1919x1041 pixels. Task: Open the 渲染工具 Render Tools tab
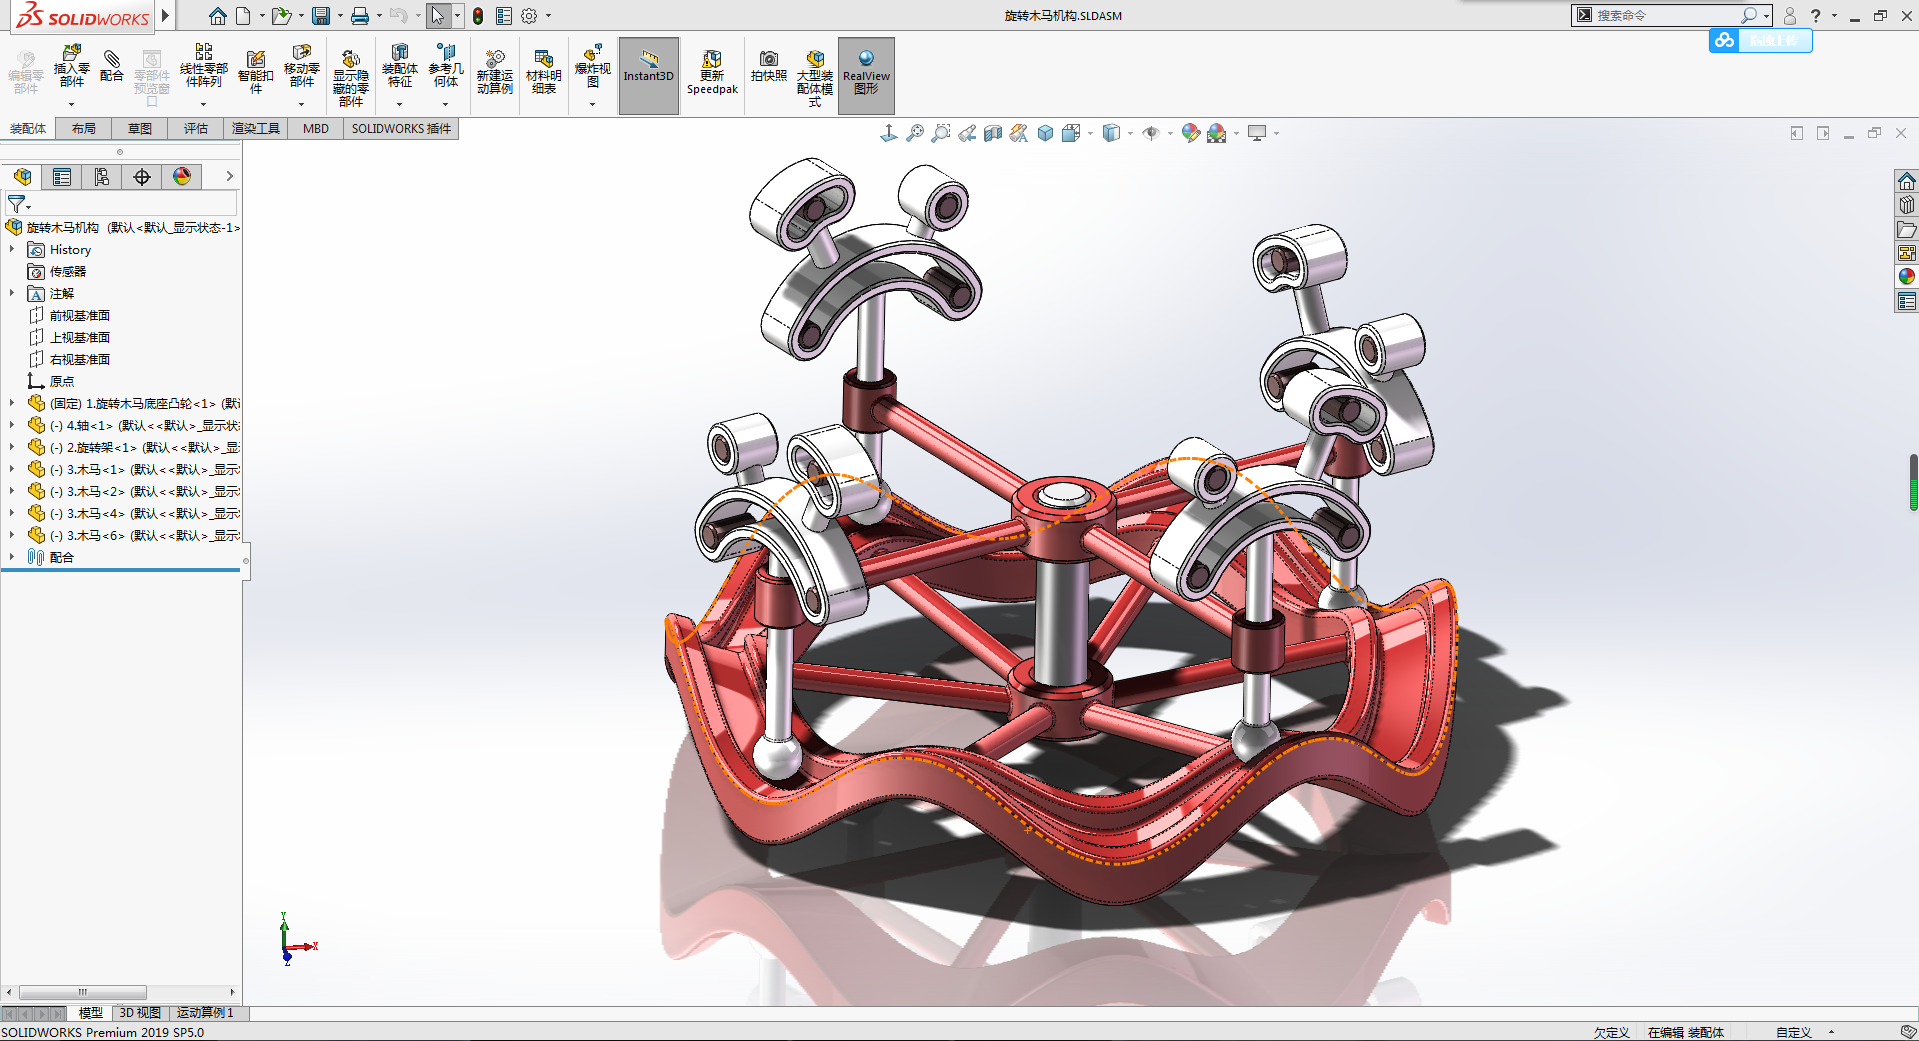[256, 129]
